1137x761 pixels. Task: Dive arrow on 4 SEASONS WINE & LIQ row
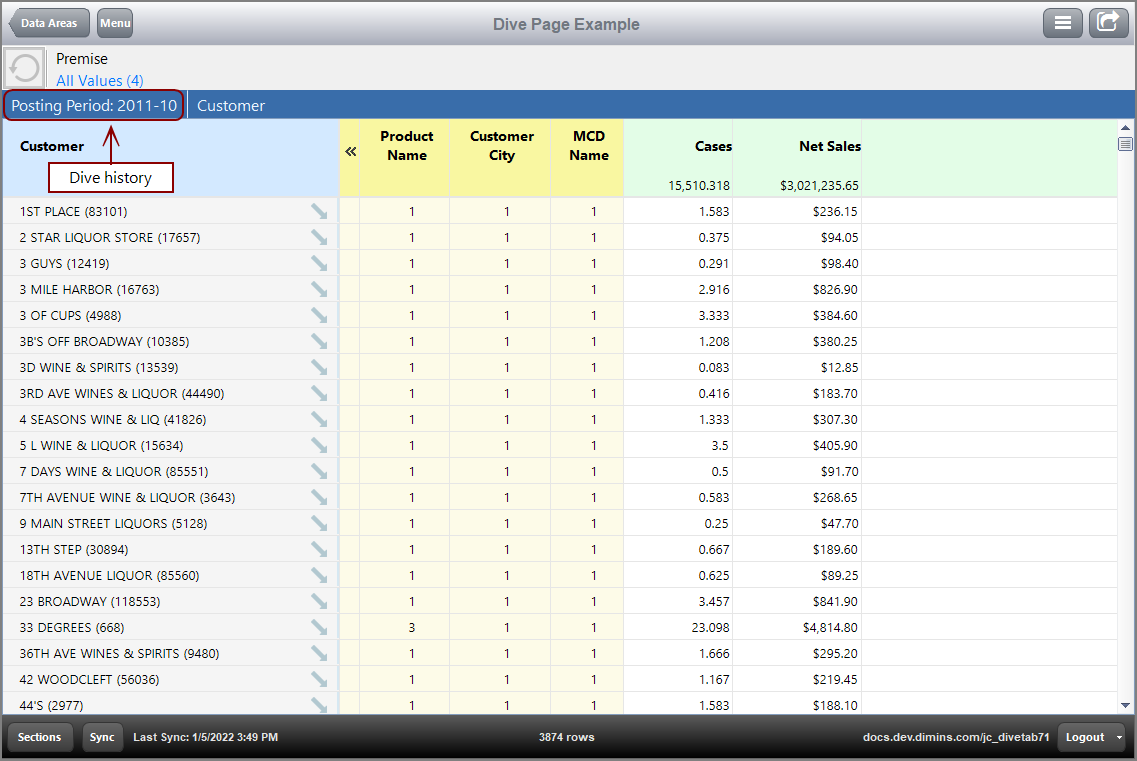[319, 419]
